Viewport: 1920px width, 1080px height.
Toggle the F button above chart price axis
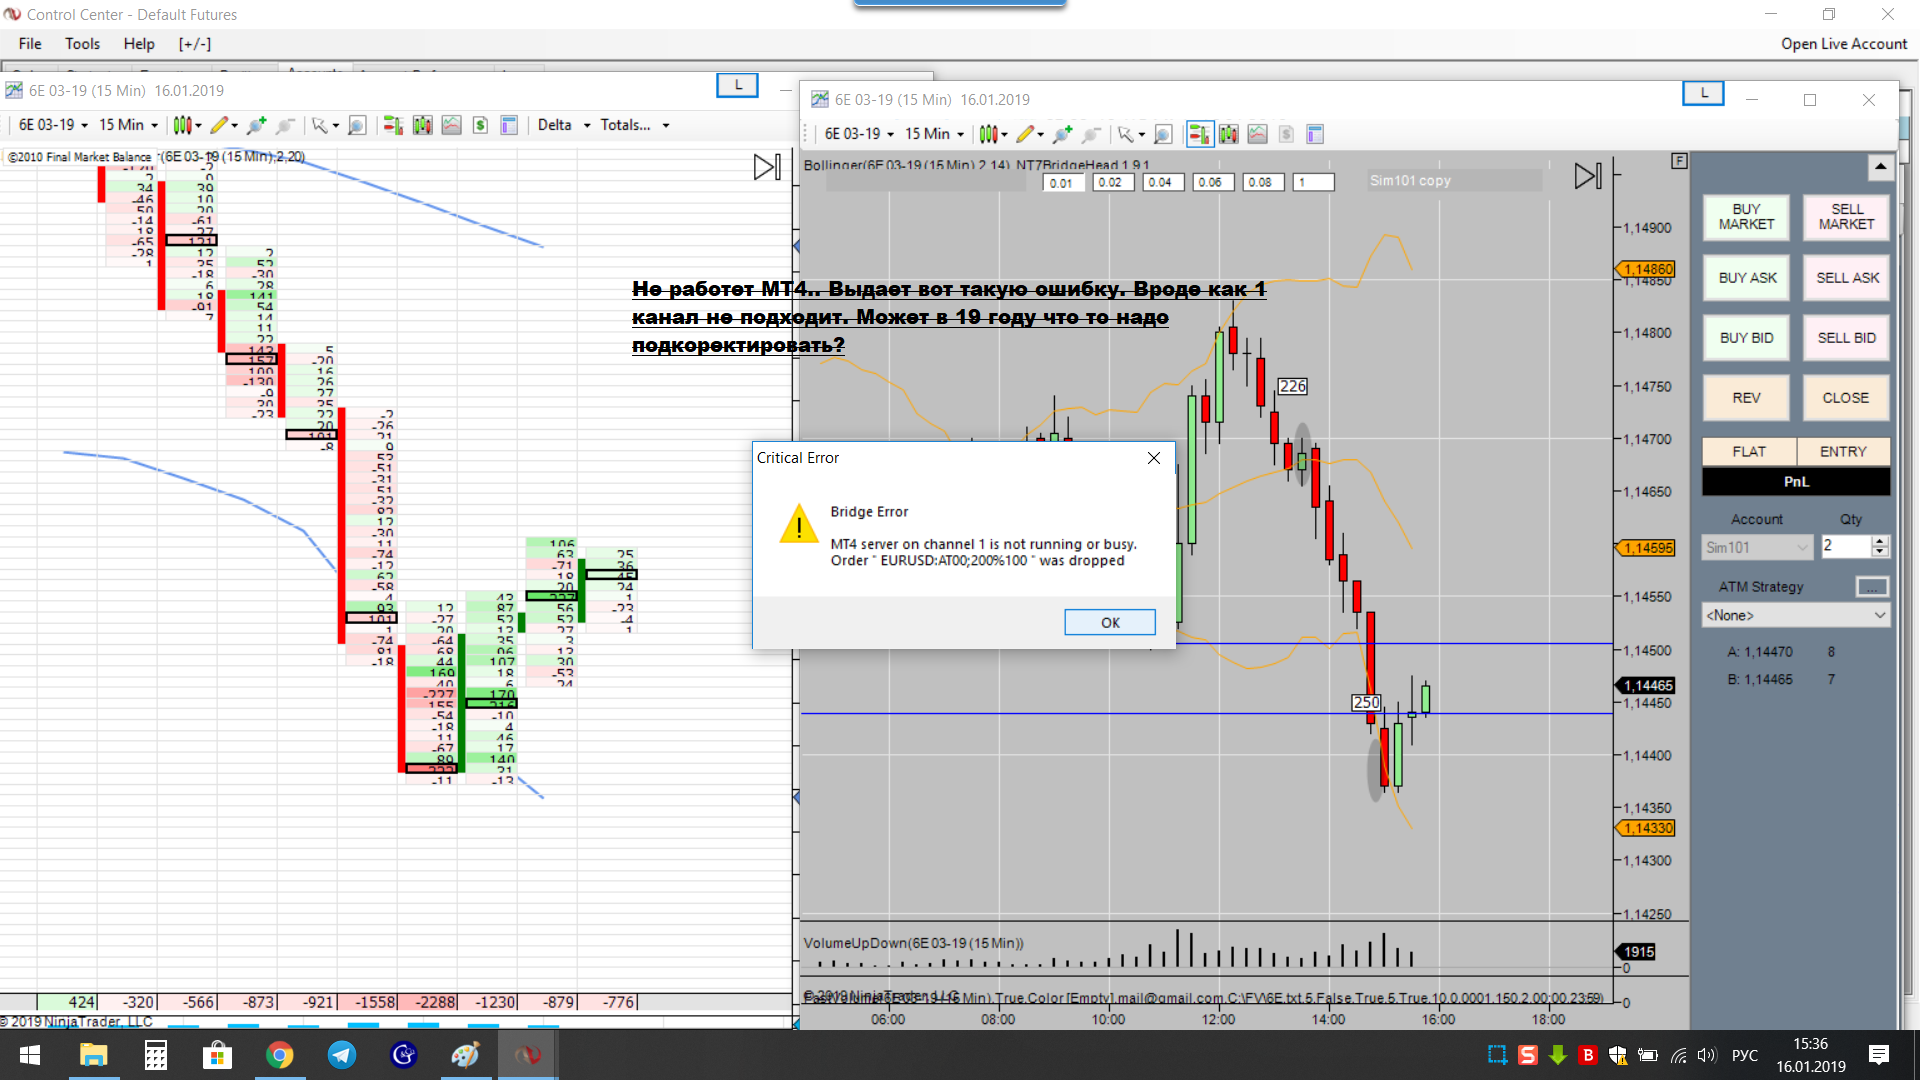[x=1679, y=161]
